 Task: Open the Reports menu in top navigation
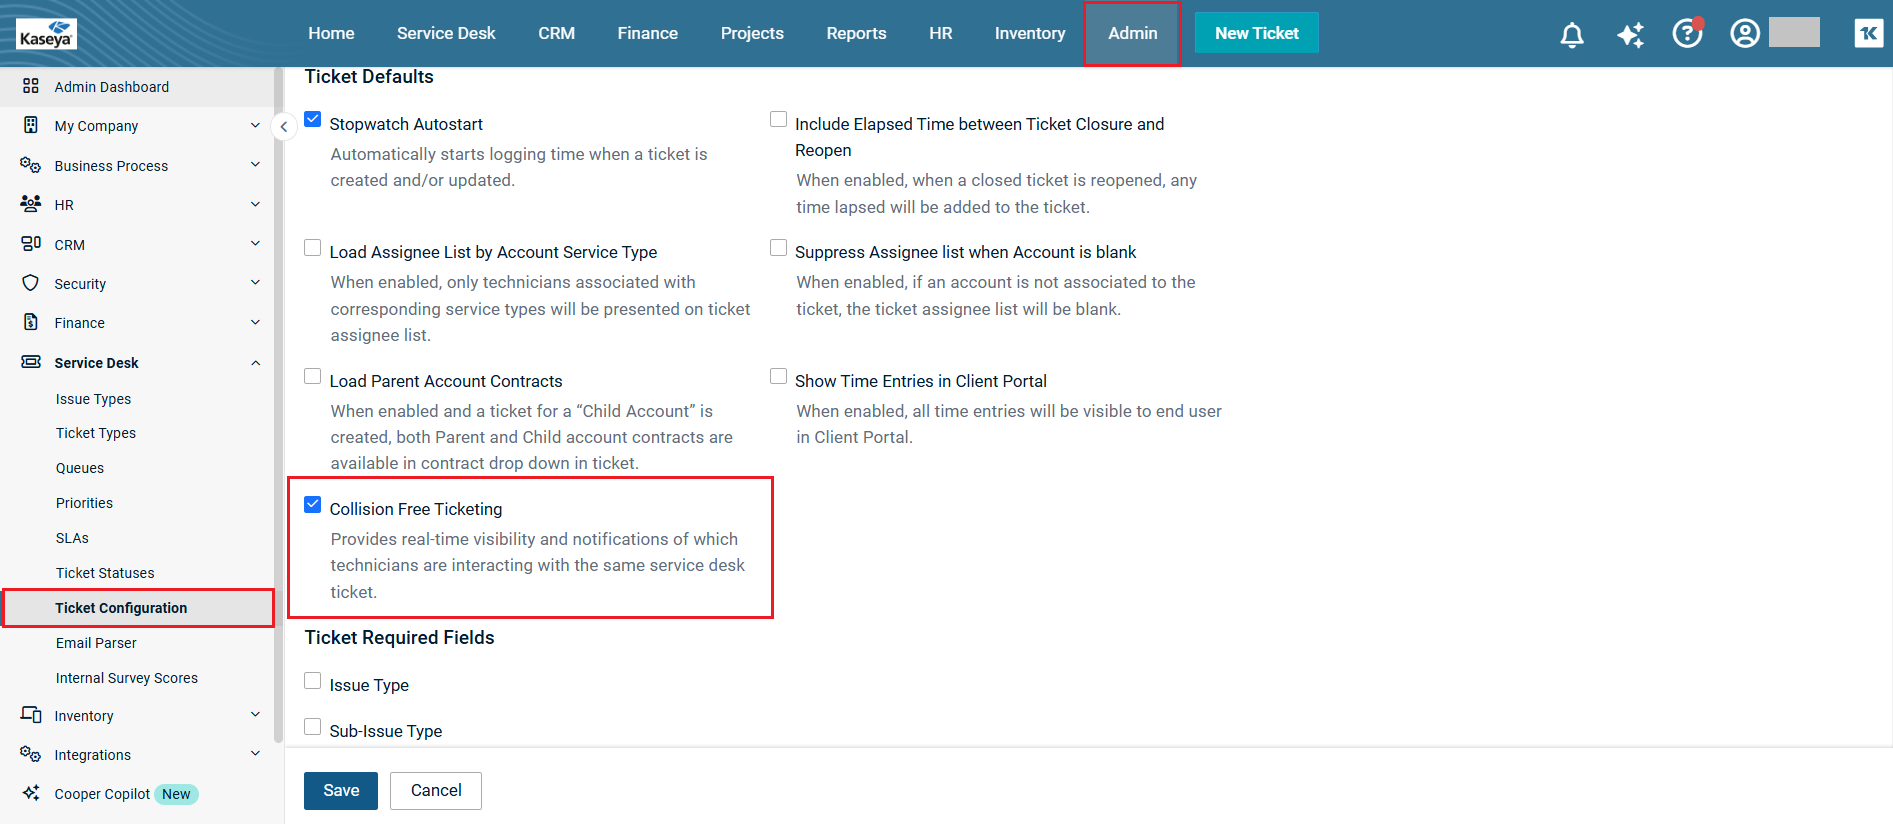pyautogui.click(x=855, y=33)
